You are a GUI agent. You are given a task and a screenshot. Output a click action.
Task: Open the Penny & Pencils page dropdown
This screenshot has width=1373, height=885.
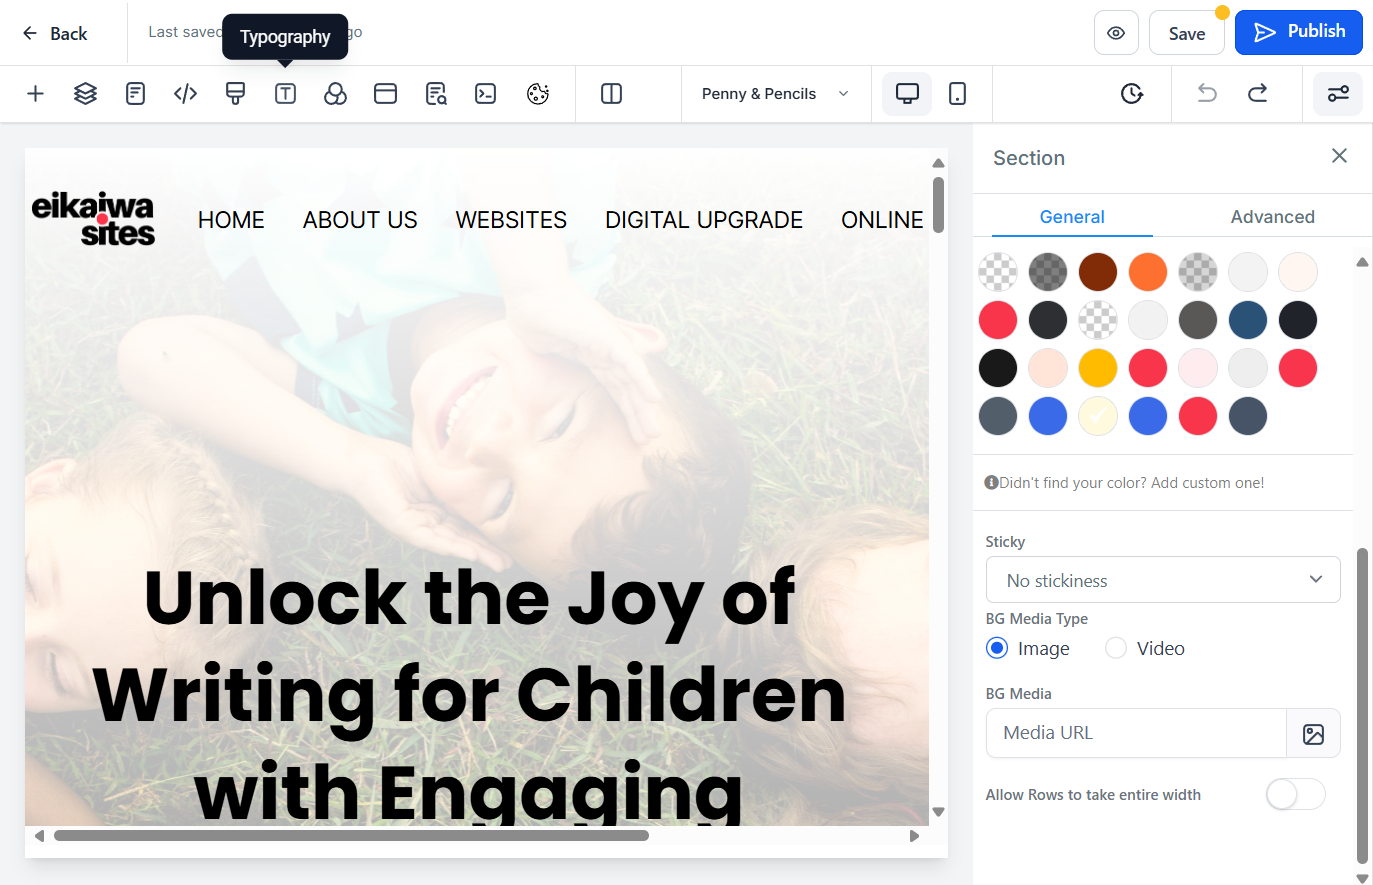[776, 94]
